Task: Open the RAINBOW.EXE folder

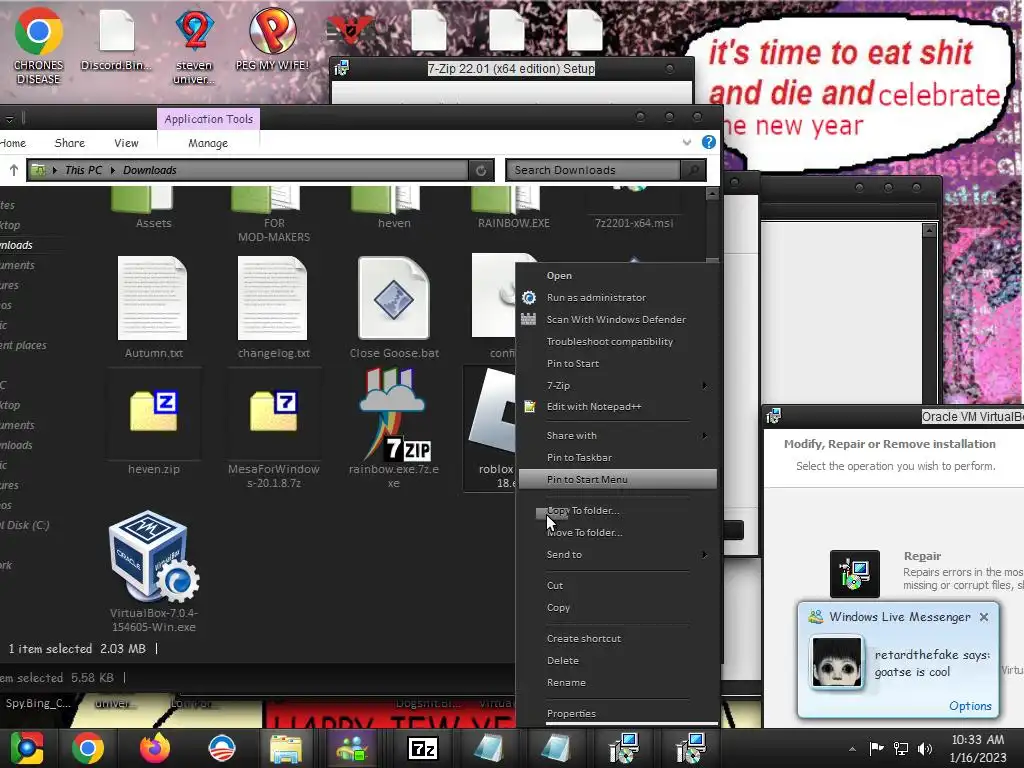Action: click(513, 208)
